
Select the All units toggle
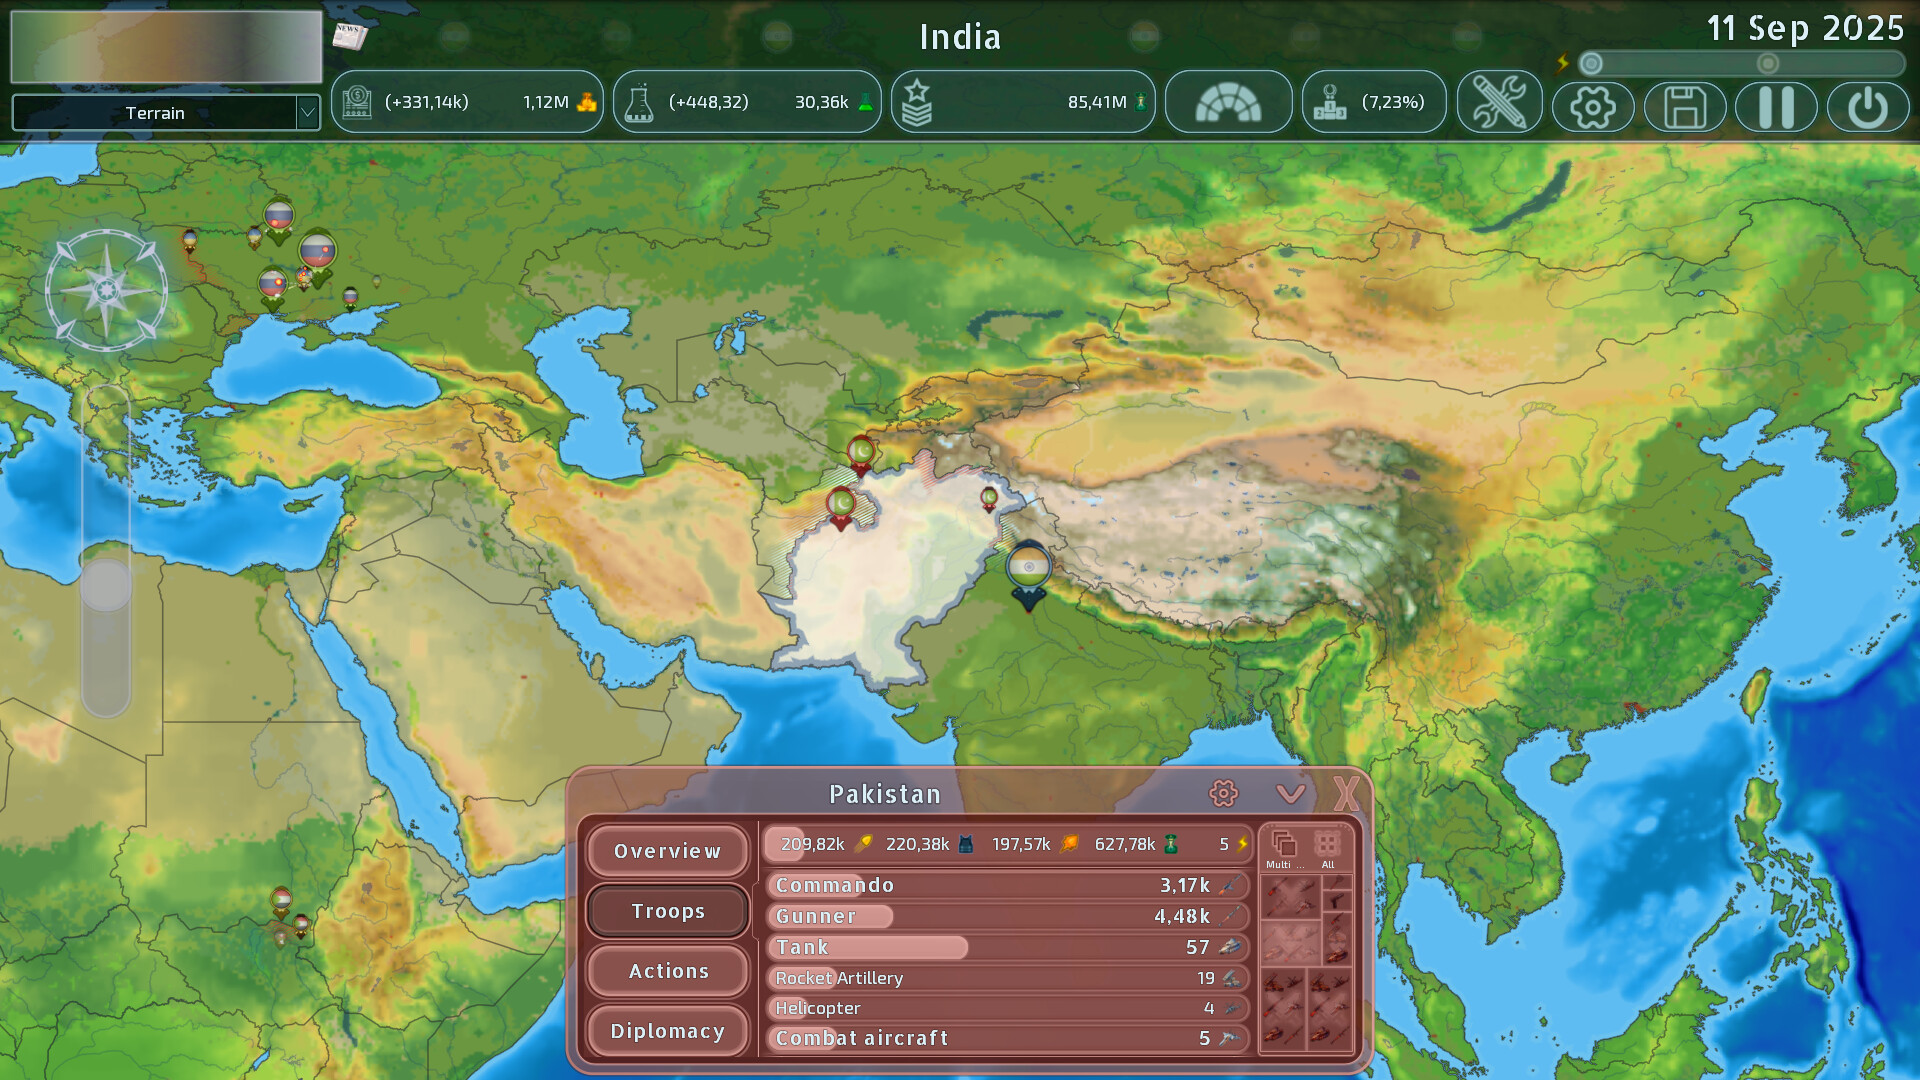coord(1329,845)
